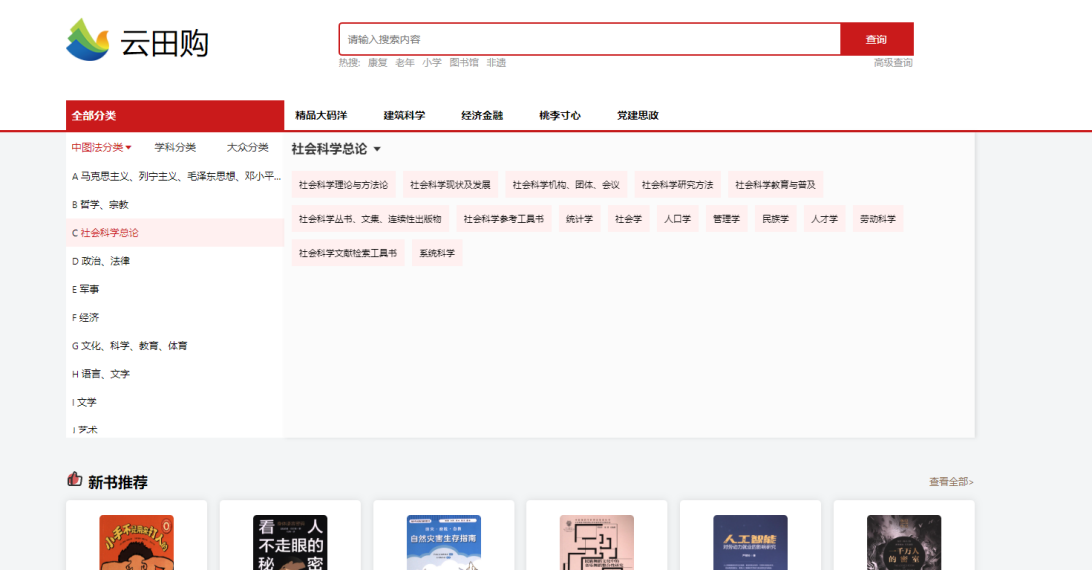Click the search input field
The width and height of the screenshot is (1092, 570).
point(589,39)
